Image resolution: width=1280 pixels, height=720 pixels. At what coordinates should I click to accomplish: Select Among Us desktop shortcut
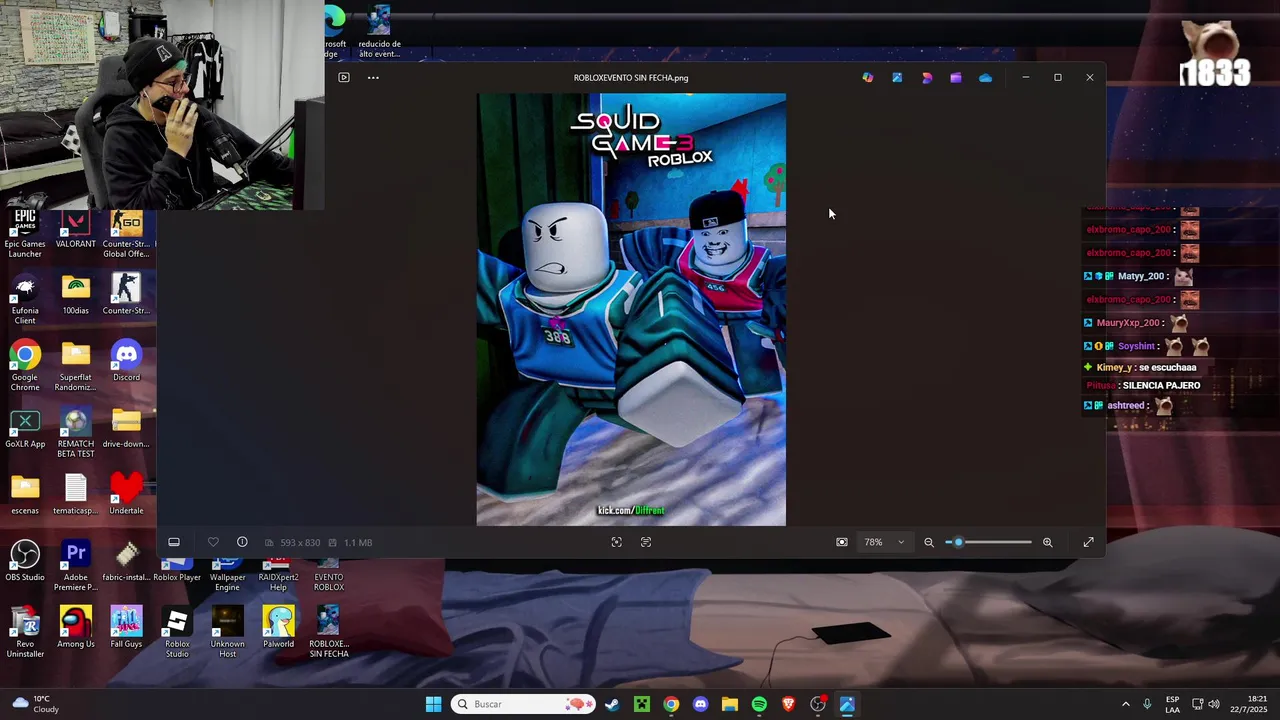click(76, 629)
